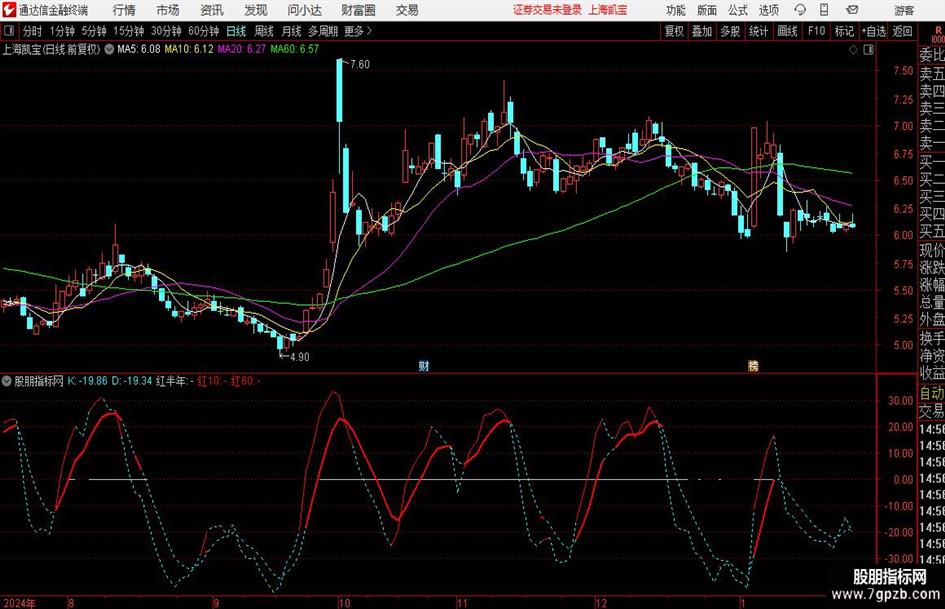
Task: Click the Tongdaxin red logo icon
Action: [8, 10]
